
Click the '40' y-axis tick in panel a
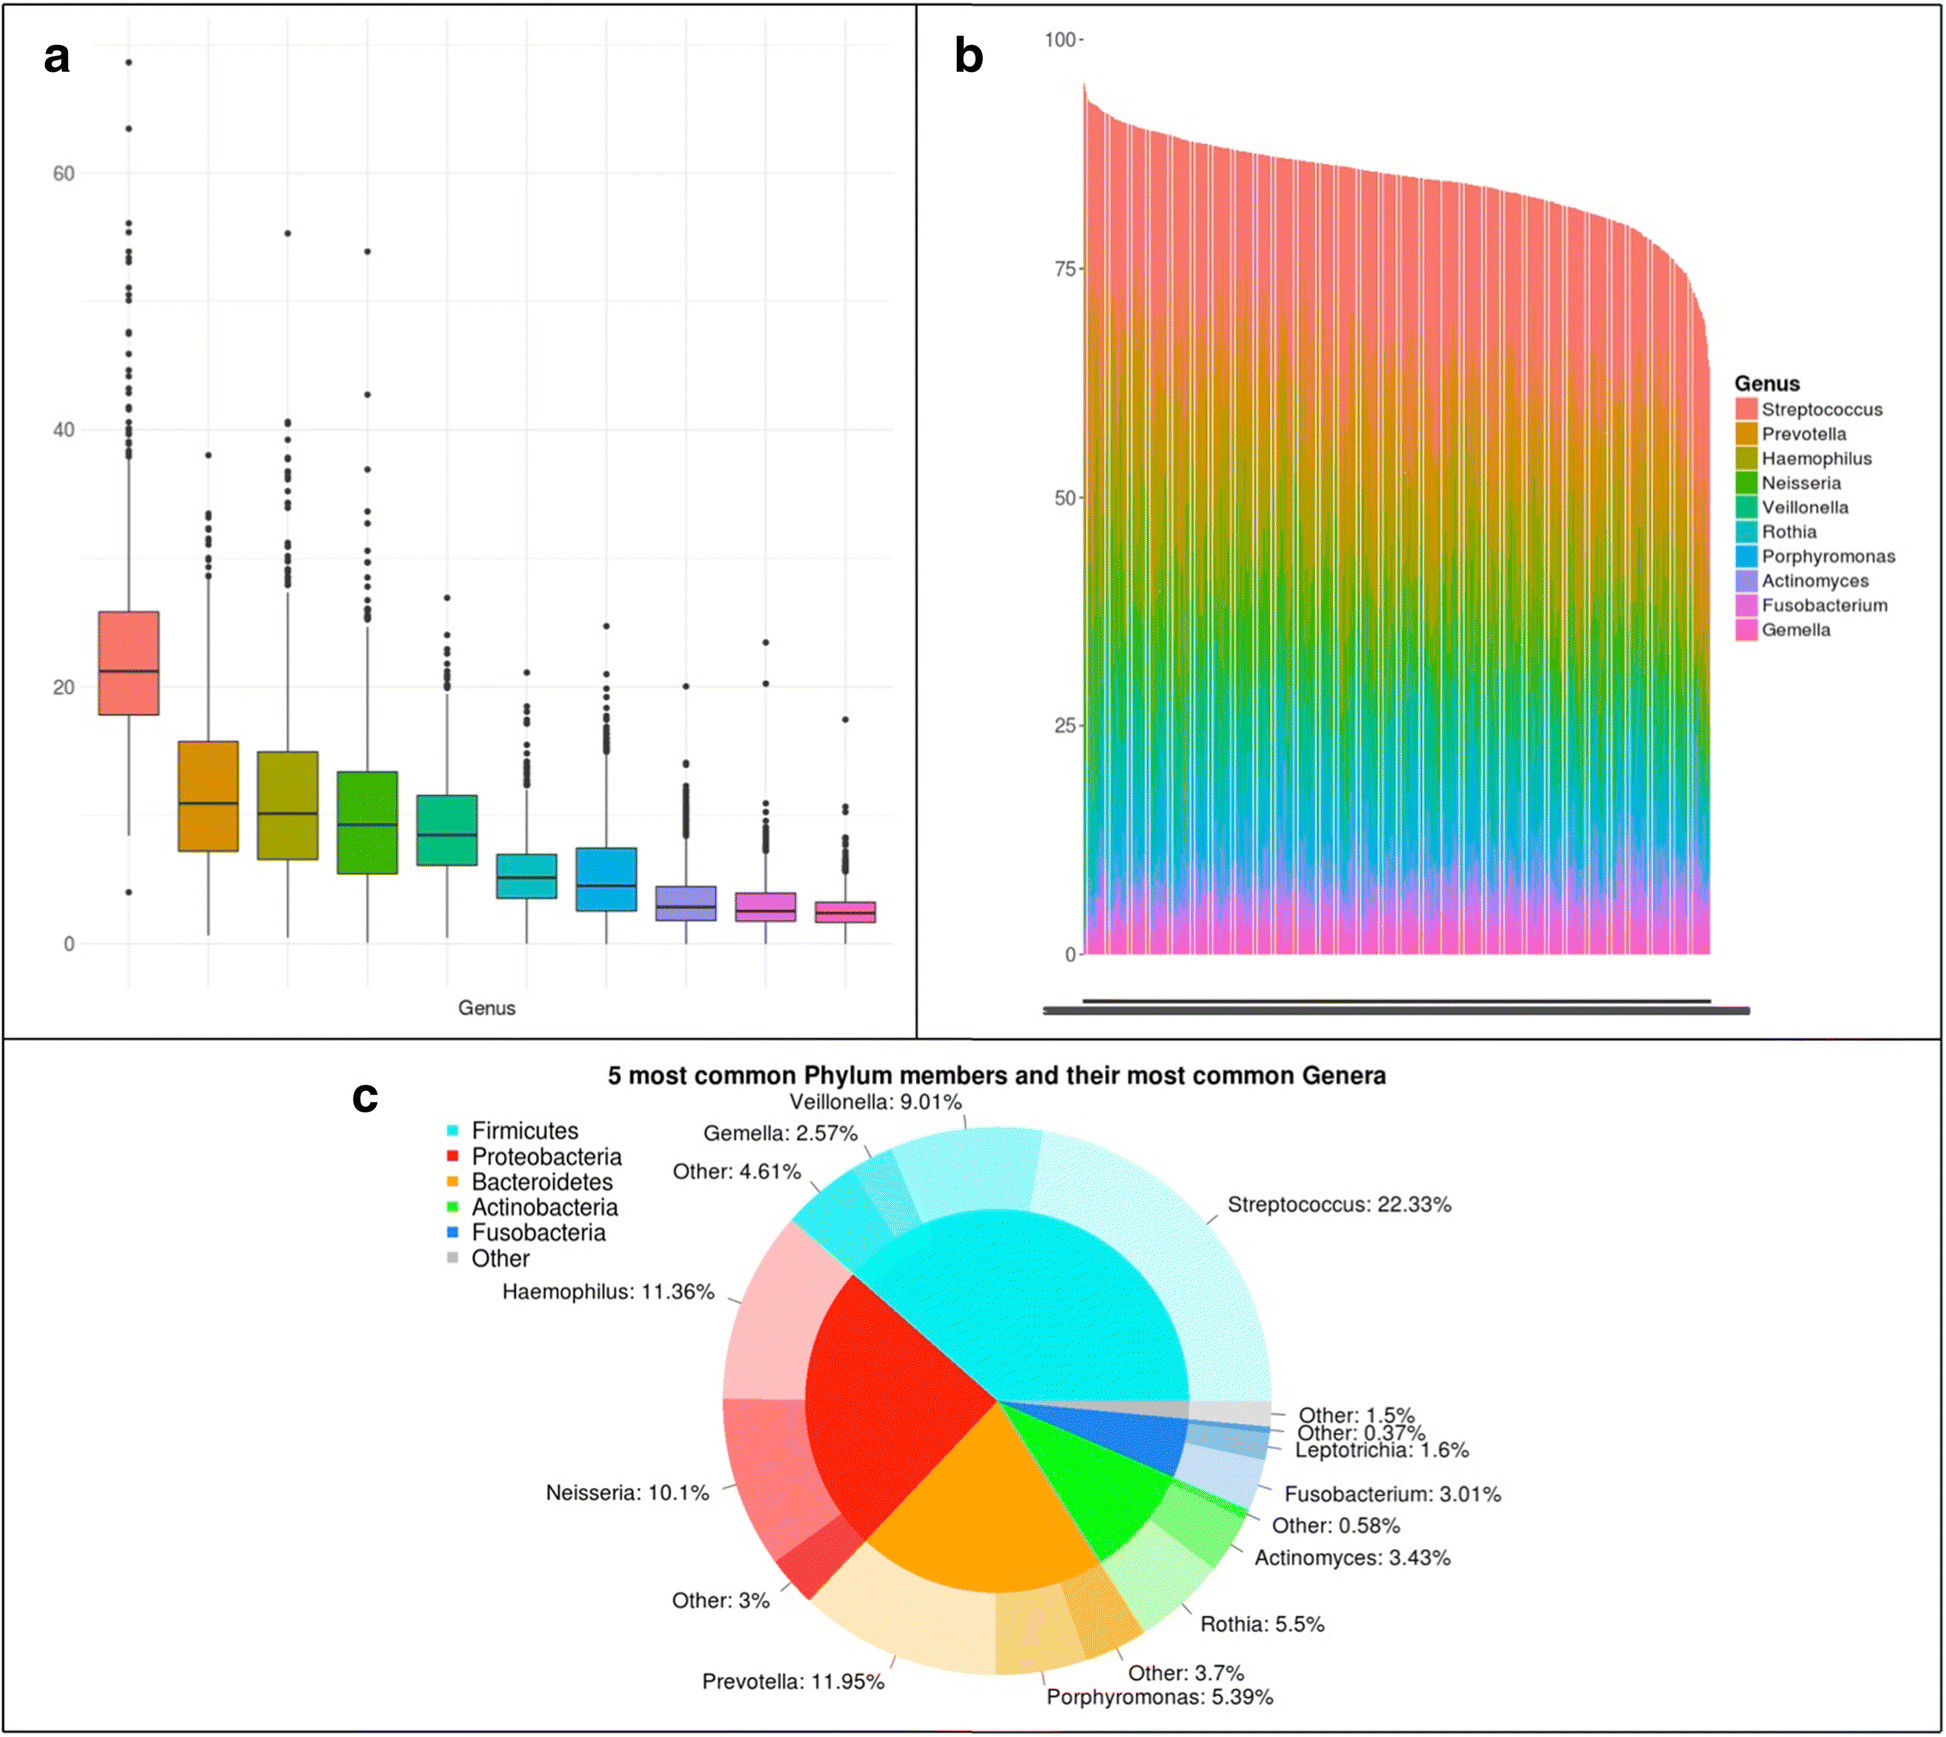tap(63, 430)
